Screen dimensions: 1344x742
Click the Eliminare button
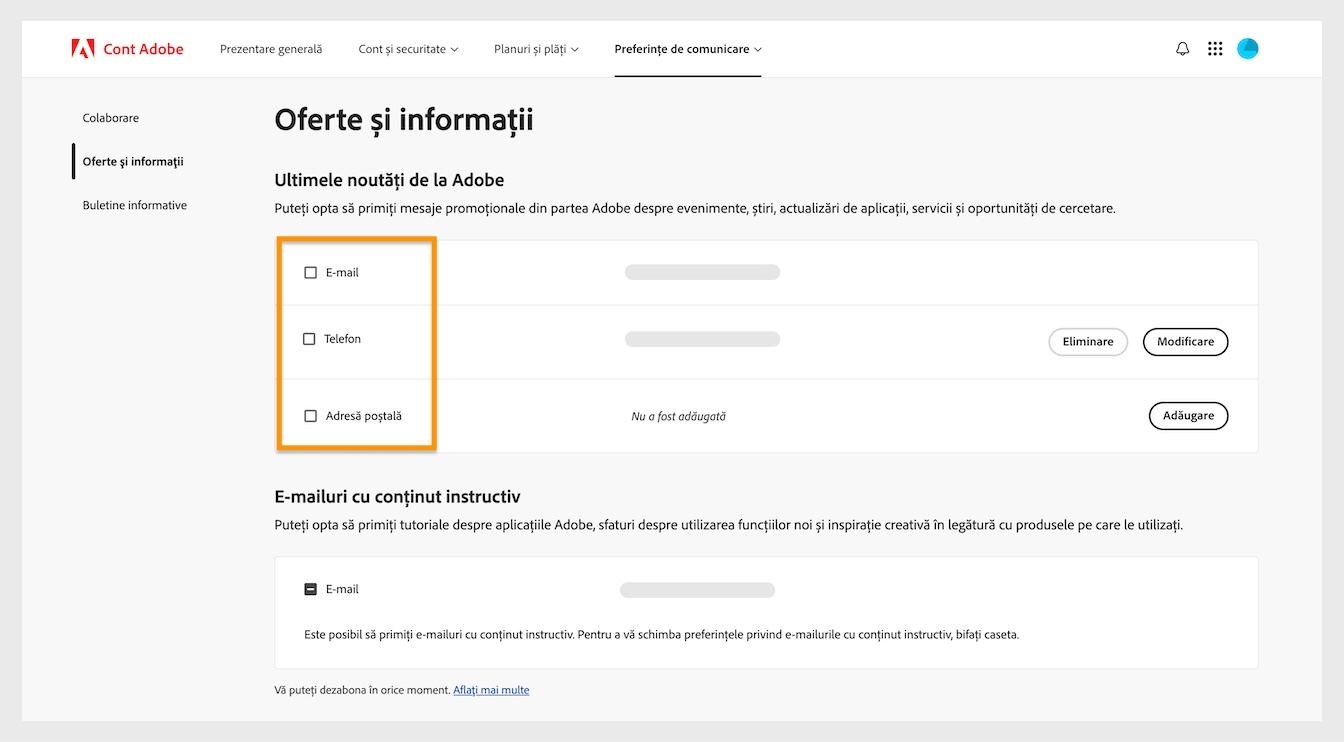(1087, 341)
